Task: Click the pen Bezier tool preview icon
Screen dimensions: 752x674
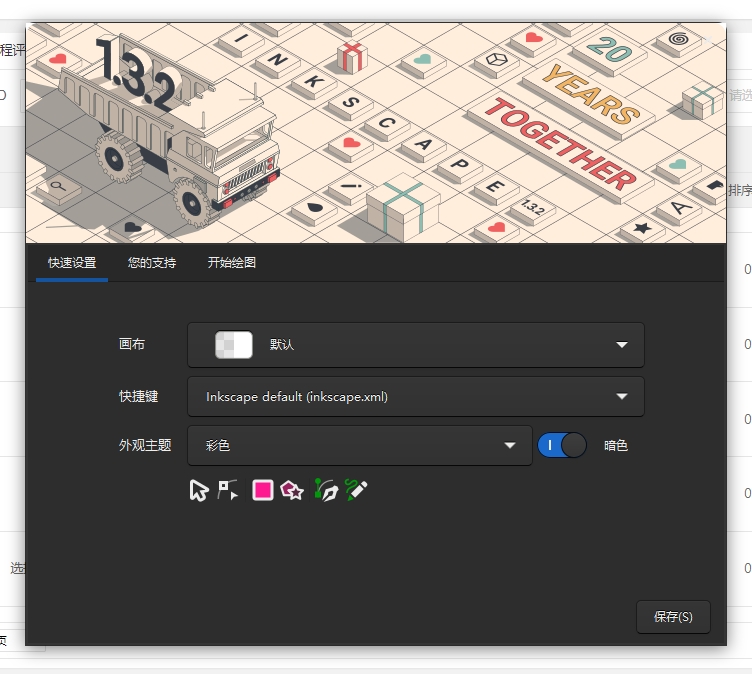Action: [x=326, y=490]
